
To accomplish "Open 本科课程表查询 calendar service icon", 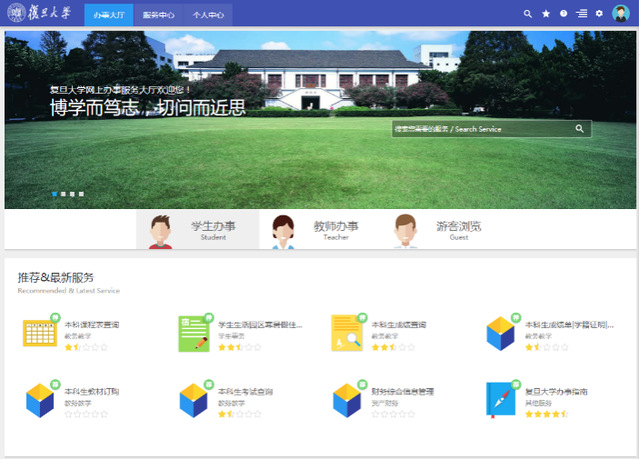I will click(x=39, y=333).
